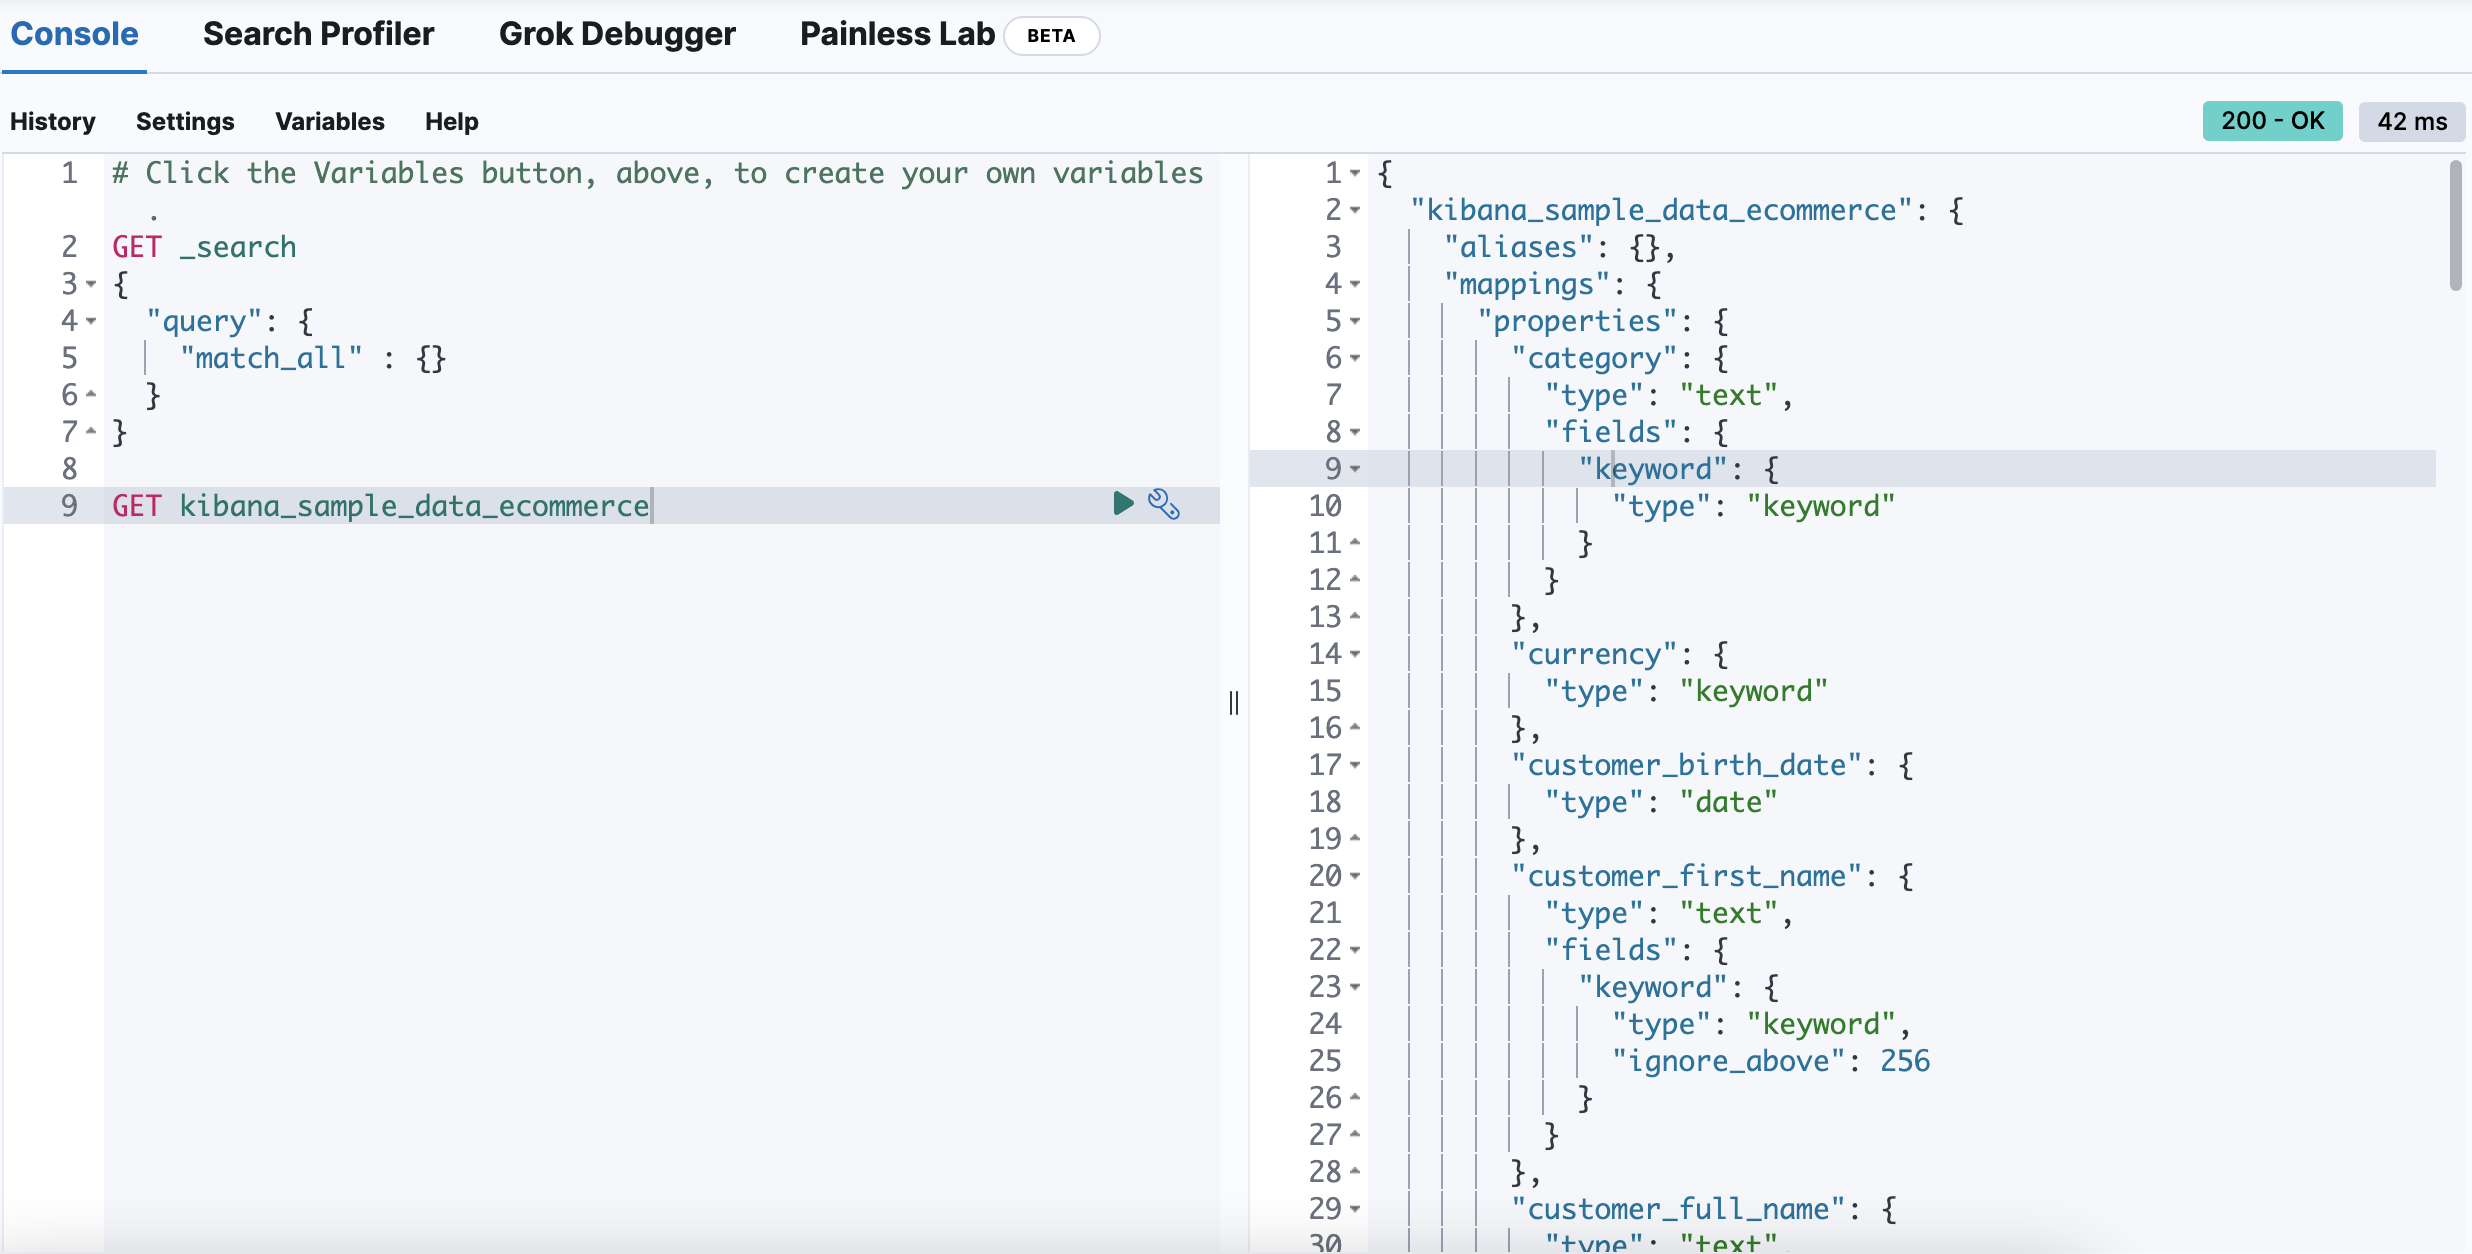The width and height of the screenshot is (2472, 1254).
Task: Collapse customer_full_name on output line 29
Action: (x=1355, y=1209)
